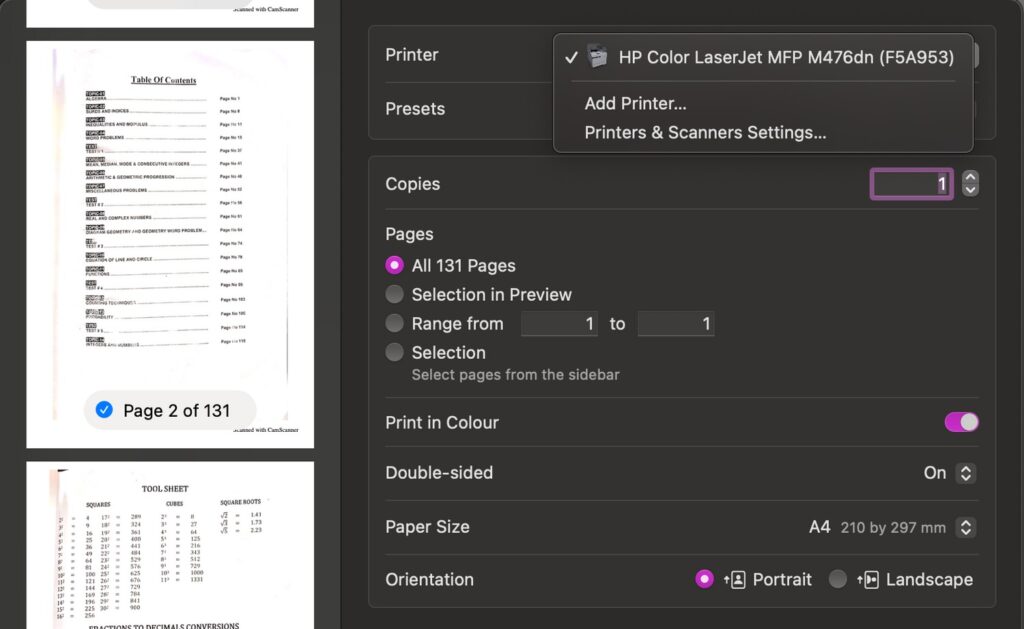Toggle the Page 2 of 131 checkmark
Image resolution: width=1024 pixels, height=629 pixels.
tap(104, 410)
